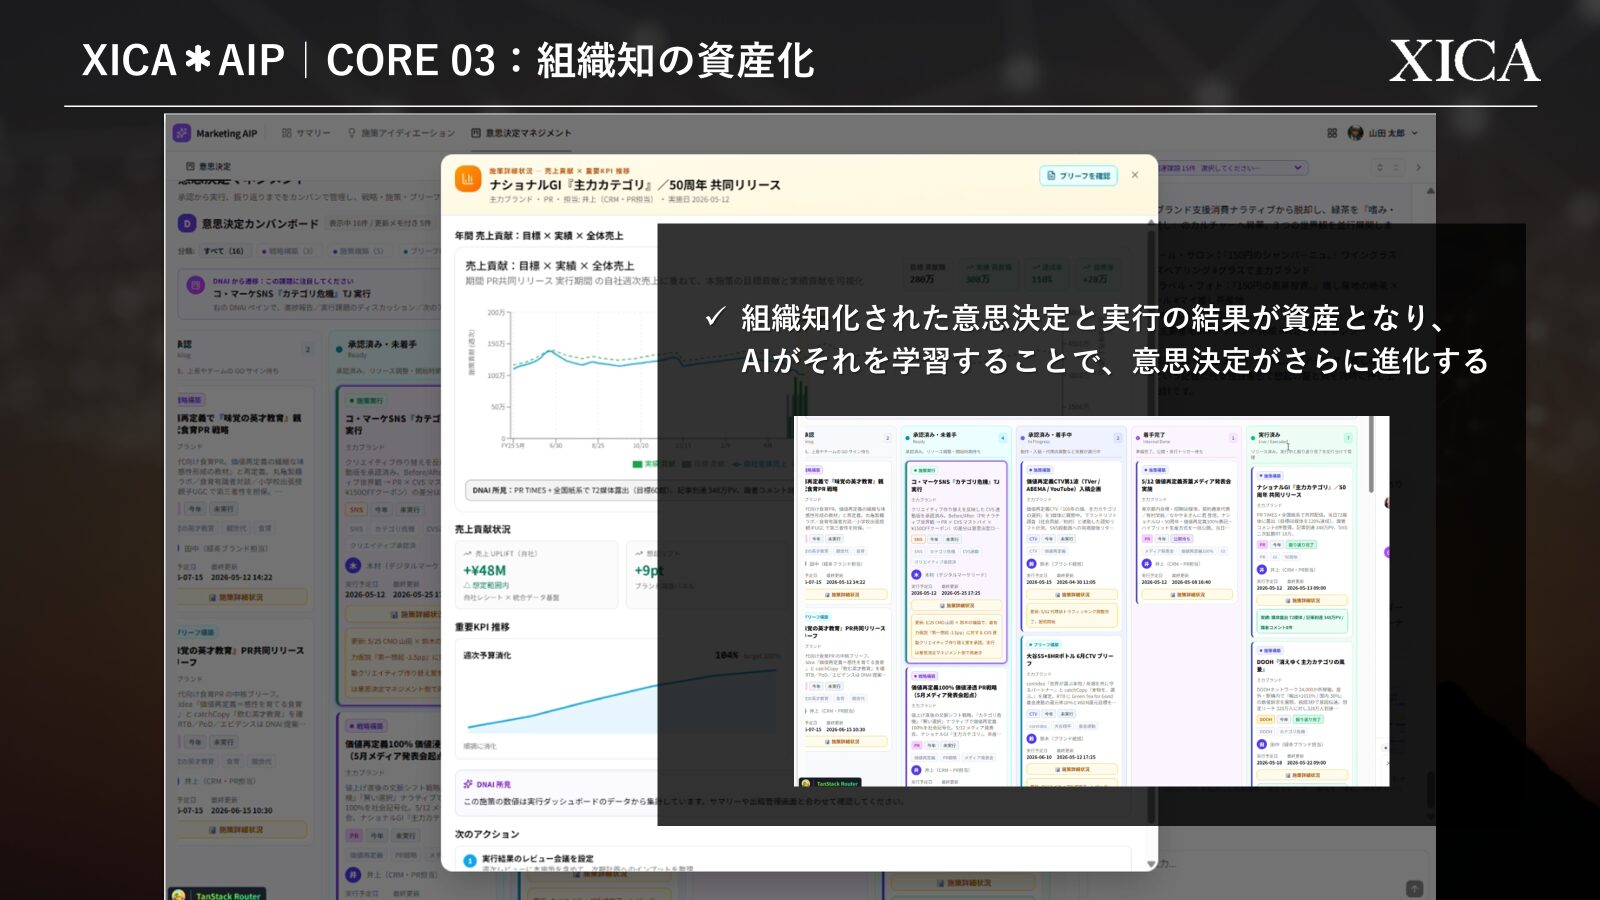The image size is (1600, 900).
Task: Click the scroll-up arrow of the right panel
Action: tap(1430, 190)
